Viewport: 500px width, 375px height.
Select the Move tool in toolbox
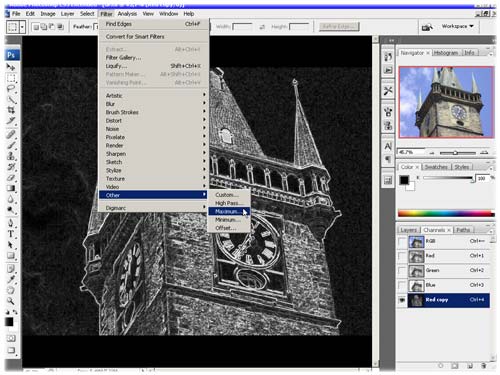[11, 67]
